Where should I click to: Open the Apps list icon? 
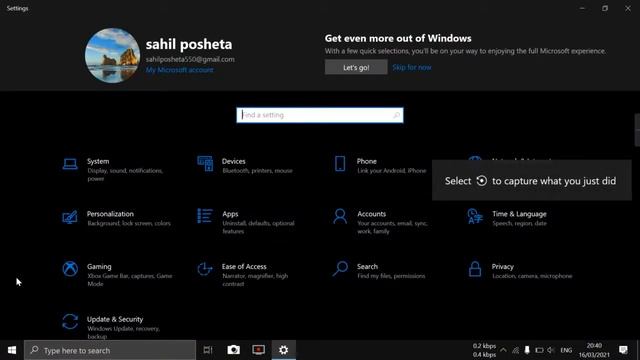pos(205,216)
